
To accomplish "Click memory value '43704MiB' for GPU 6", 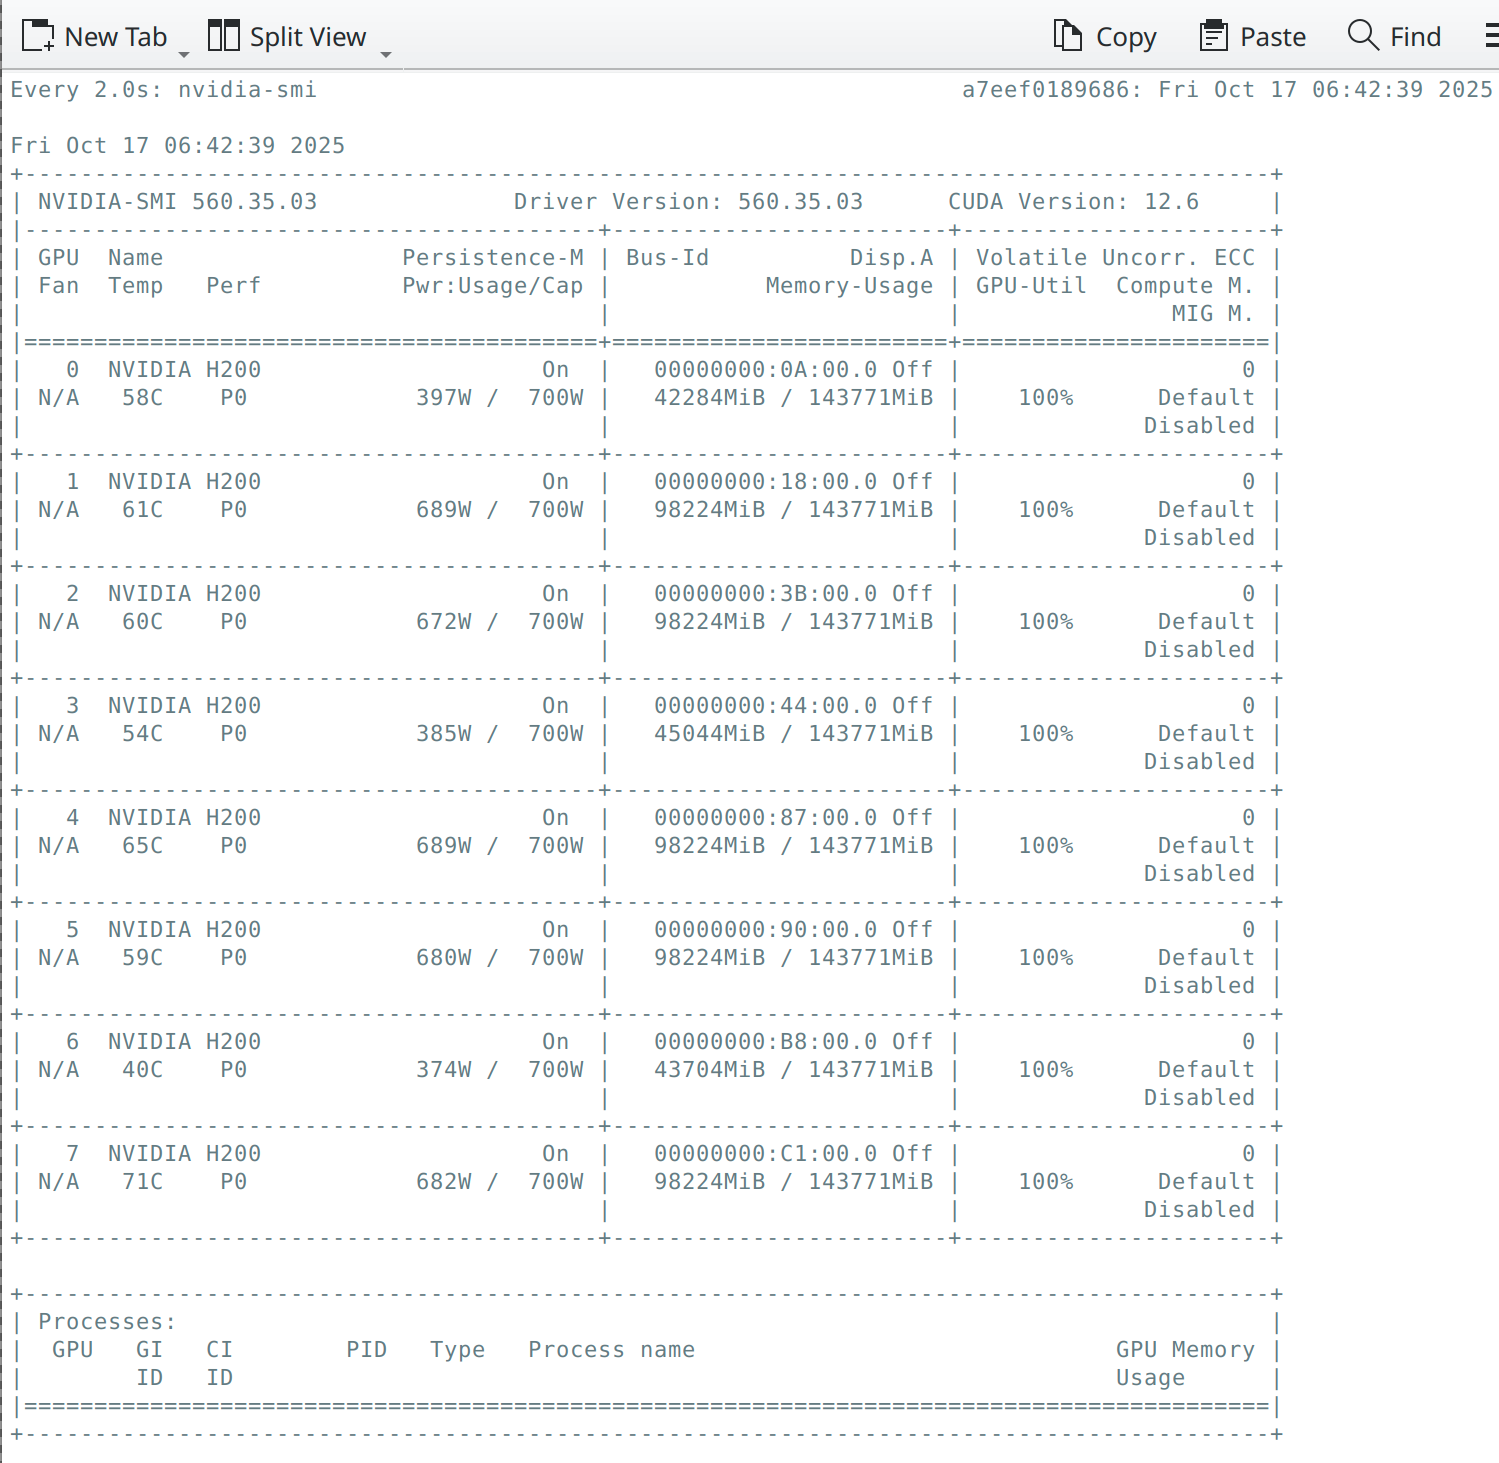I will [x=710, y=1070].
